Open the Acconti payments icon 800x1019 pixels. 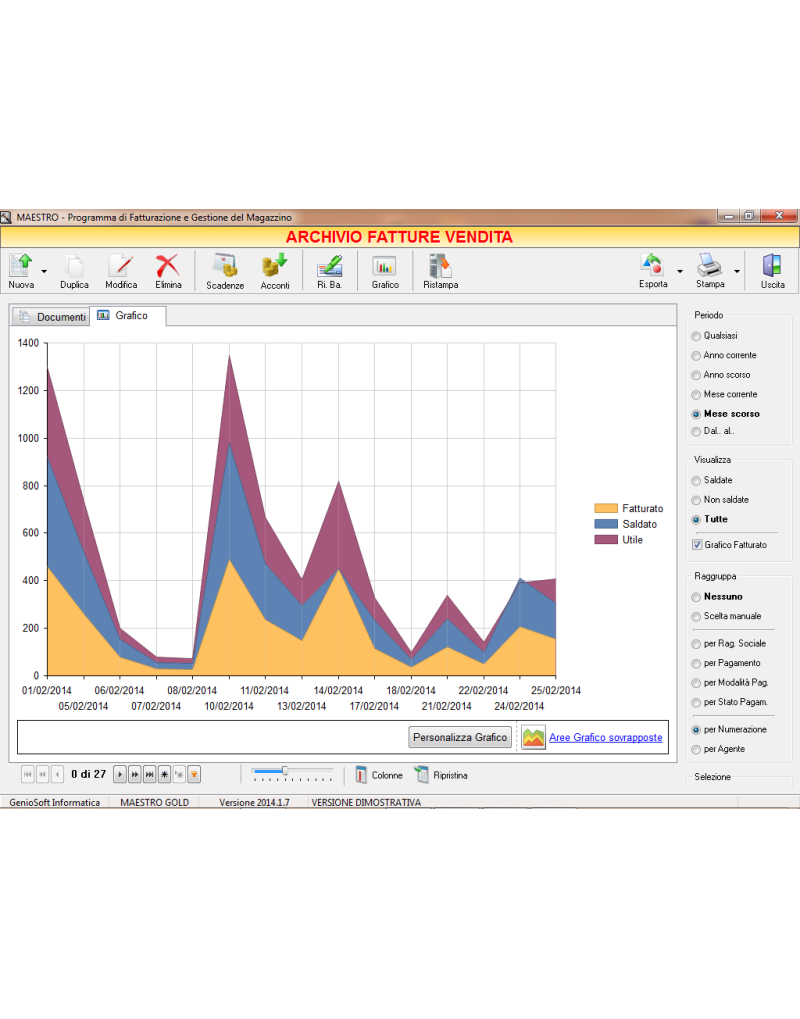click(x=275, y=270)
